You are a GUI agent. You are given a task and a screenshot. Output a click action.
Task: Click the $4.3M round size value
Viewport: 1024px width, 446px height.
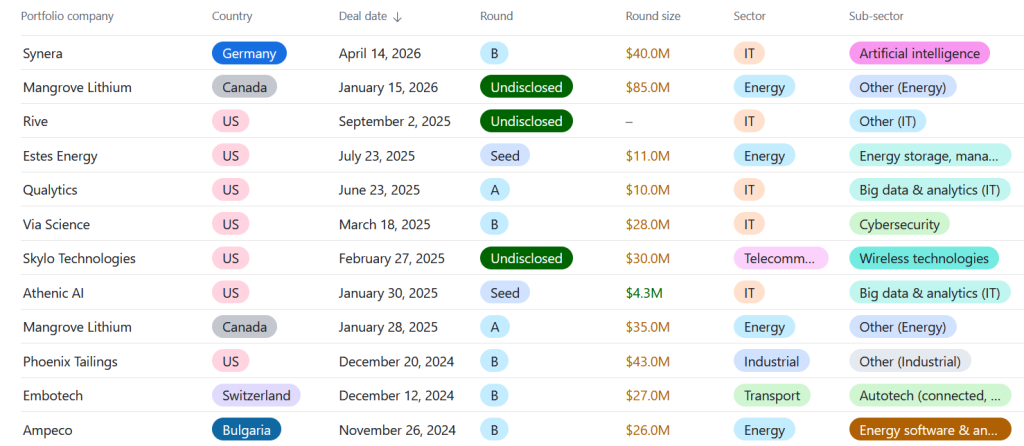pos(644,293)
